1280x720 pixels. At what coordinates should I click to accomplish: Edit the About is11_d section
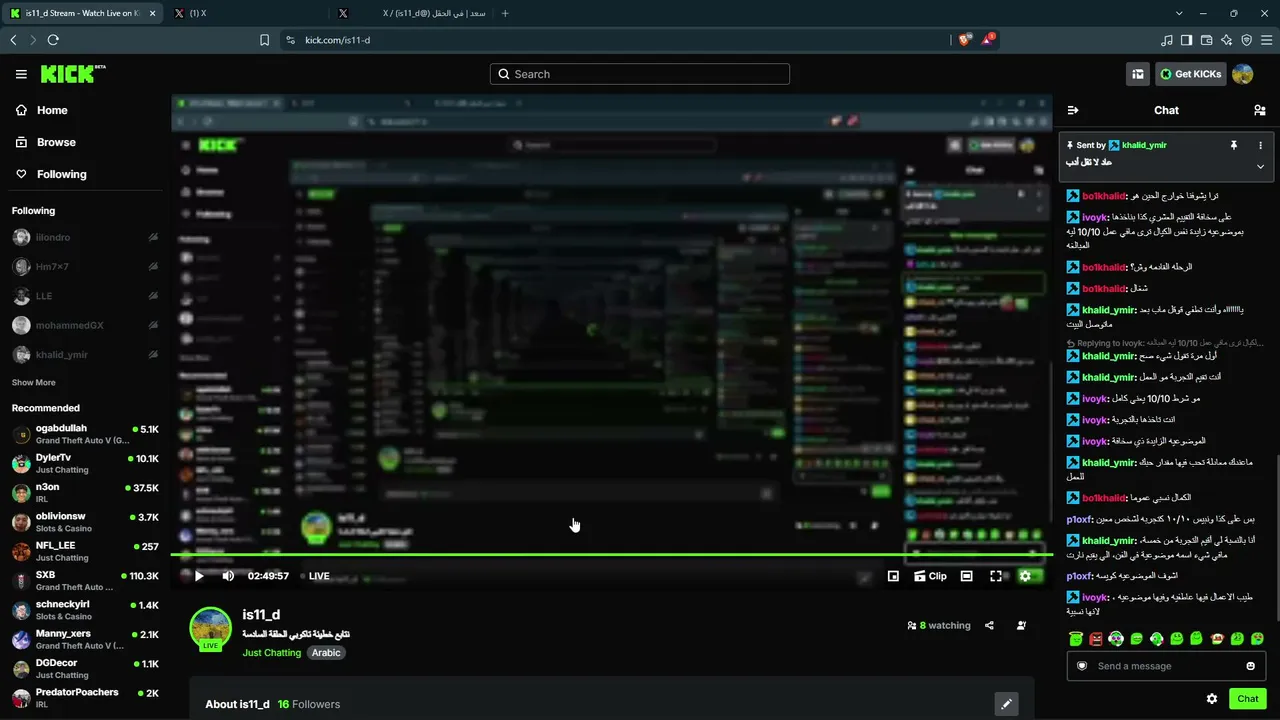click(x=1007, y=704)
